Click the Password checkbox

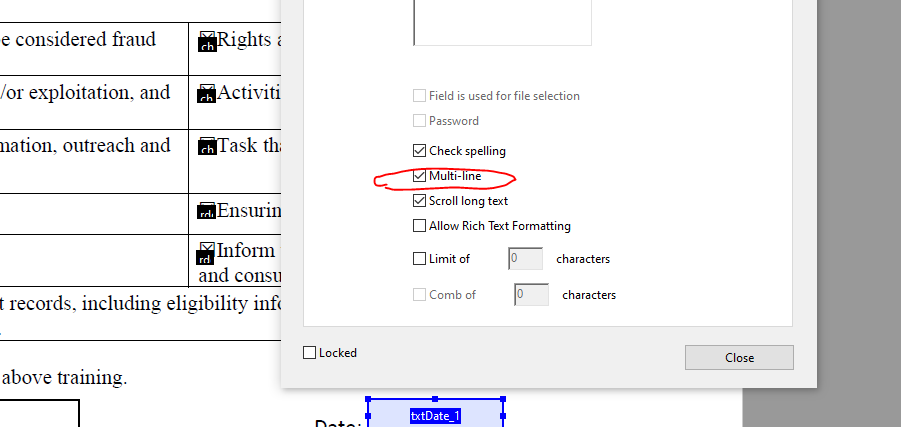point(419,121)
